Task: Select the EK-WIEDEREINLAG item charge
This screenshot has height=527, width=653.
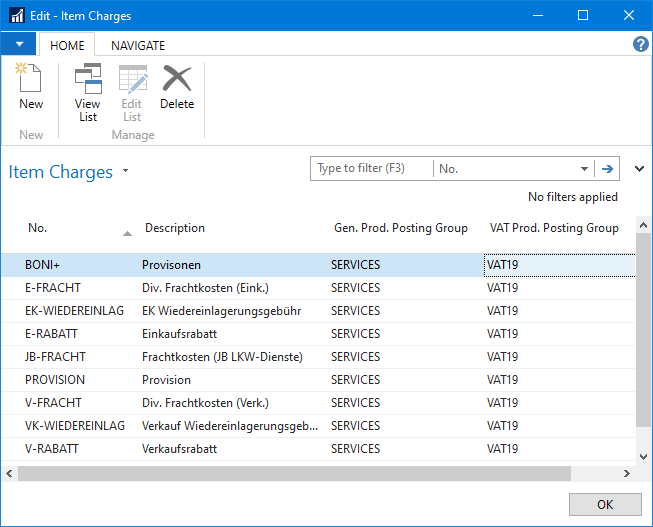Action: click(74, 311)
